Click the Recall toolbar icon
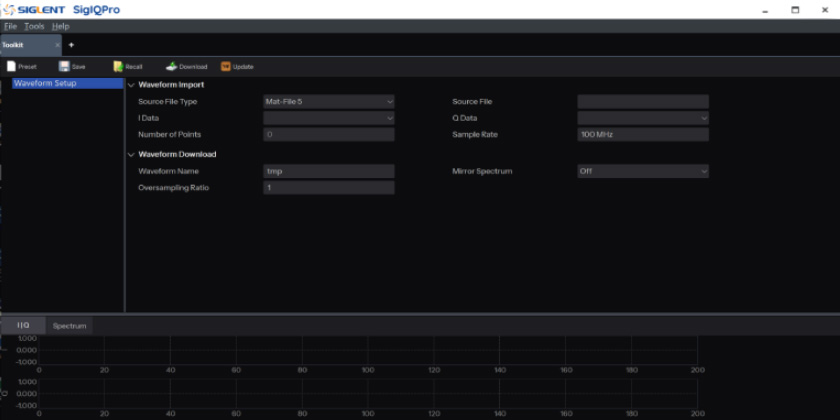The image size is (840, 420). click(x=118, y=66)
